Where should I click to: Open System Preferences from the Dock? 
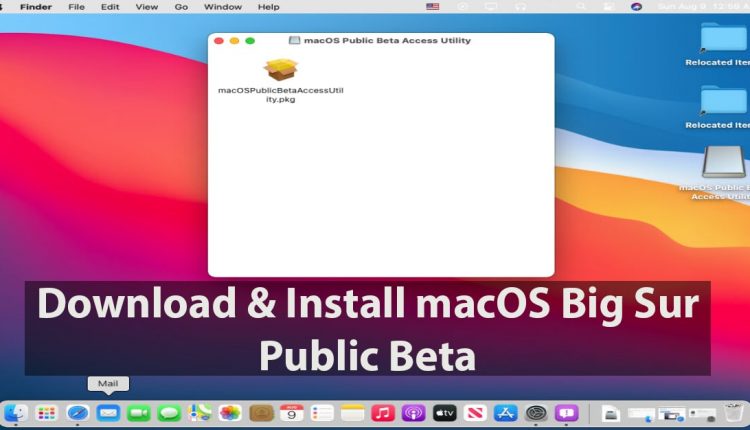pyautogui.click(x=536, y=413)
